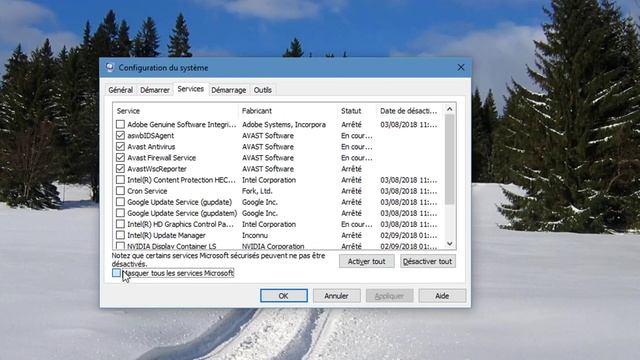
Task: Click Arrêté status in Cron Service row
Action: (x=351, y=191)
